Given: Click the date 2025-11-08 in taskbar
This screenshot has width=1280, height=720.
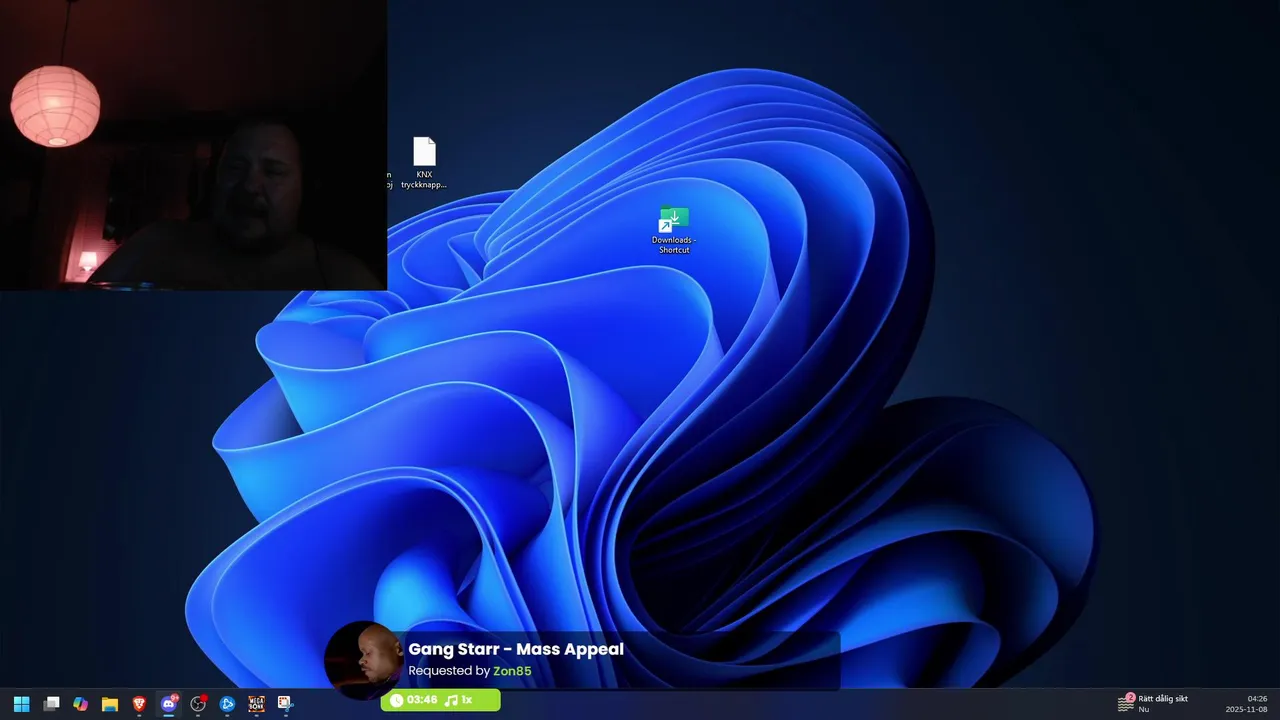Looking at the screenshot, I should point(1247,709).
